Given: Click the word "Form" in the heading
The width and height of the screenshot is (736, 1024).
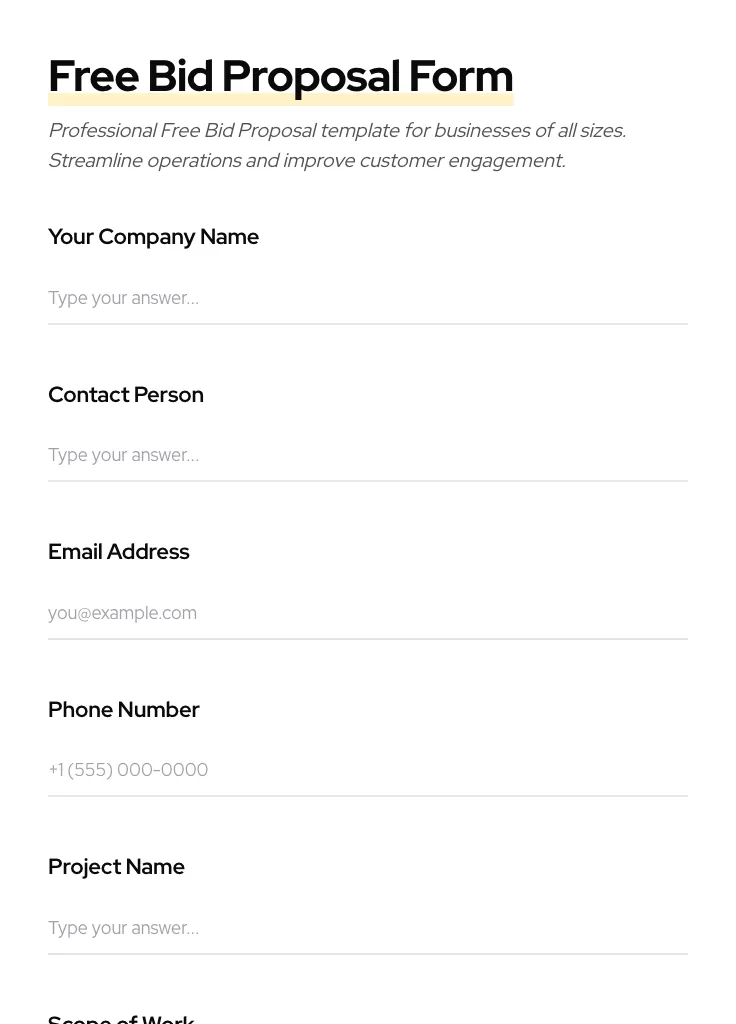Looking at the screenshot, I should point(461,77).
